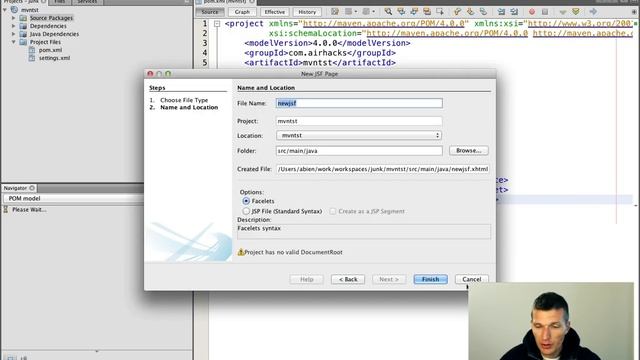Click the Created File path field

click(x=383, y=169)
